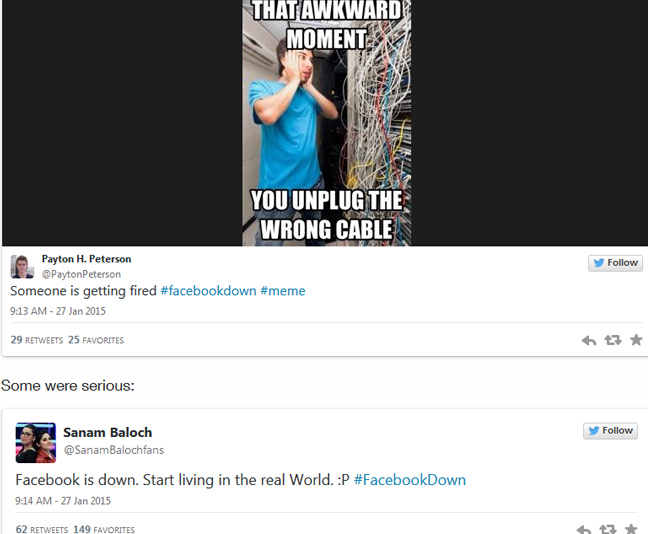
Task: Retweet Sanam Baloch's Facebook is down tweet
Action: click(x=608, y=529)
